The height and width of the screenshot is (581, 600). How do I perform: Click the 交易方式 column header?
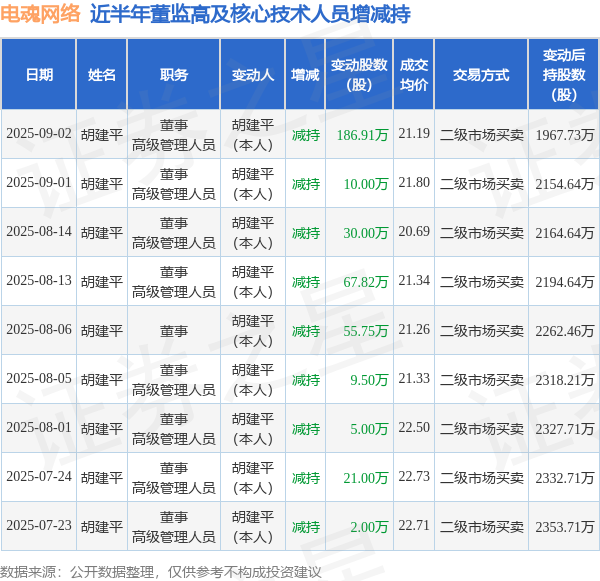(481, 75)
